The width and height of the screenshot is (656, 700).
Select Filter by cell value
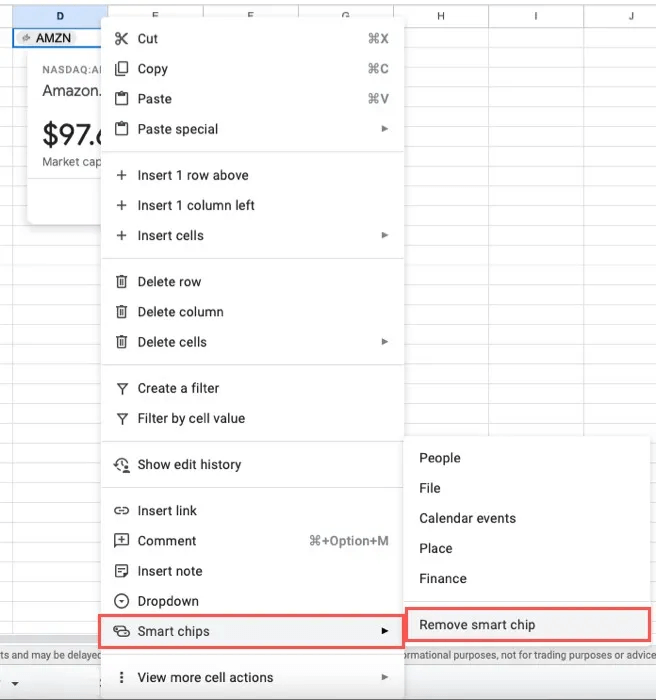point(252,419)
